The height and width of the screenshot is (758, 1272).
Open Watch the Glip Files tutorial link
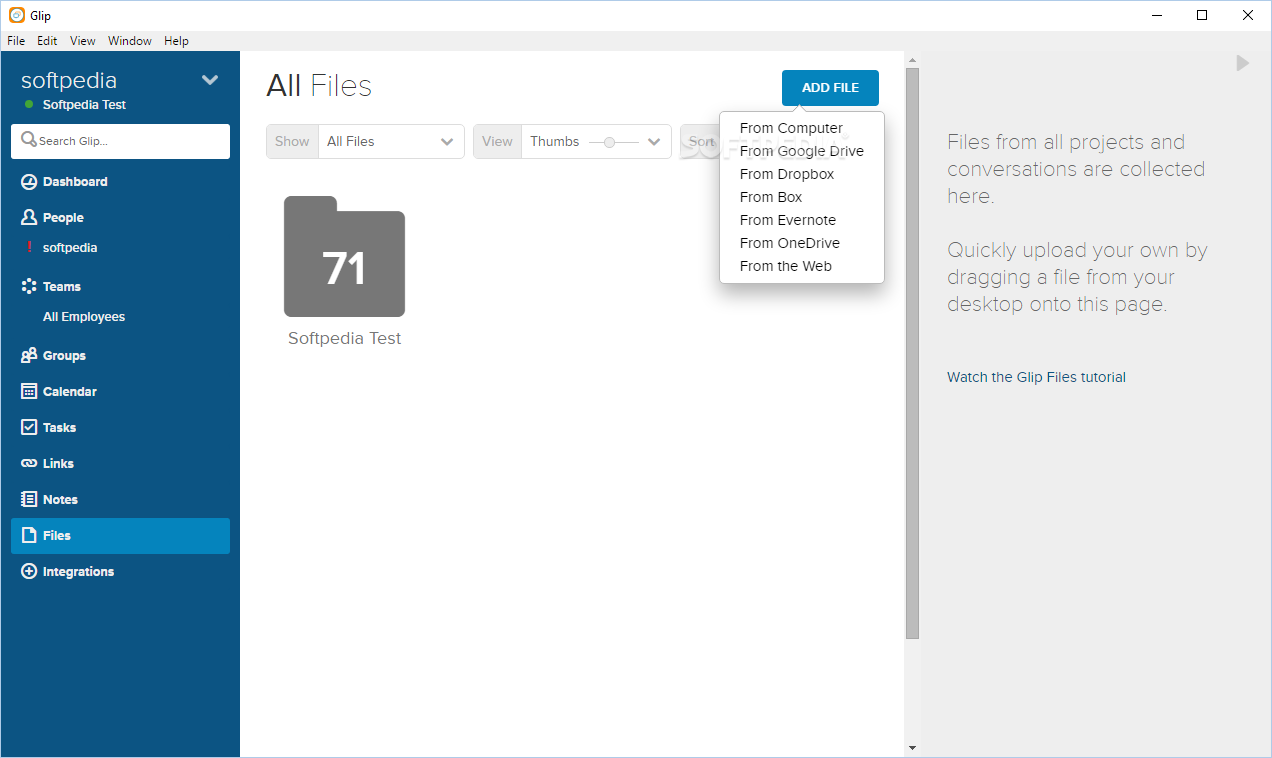coord(1036,377)
